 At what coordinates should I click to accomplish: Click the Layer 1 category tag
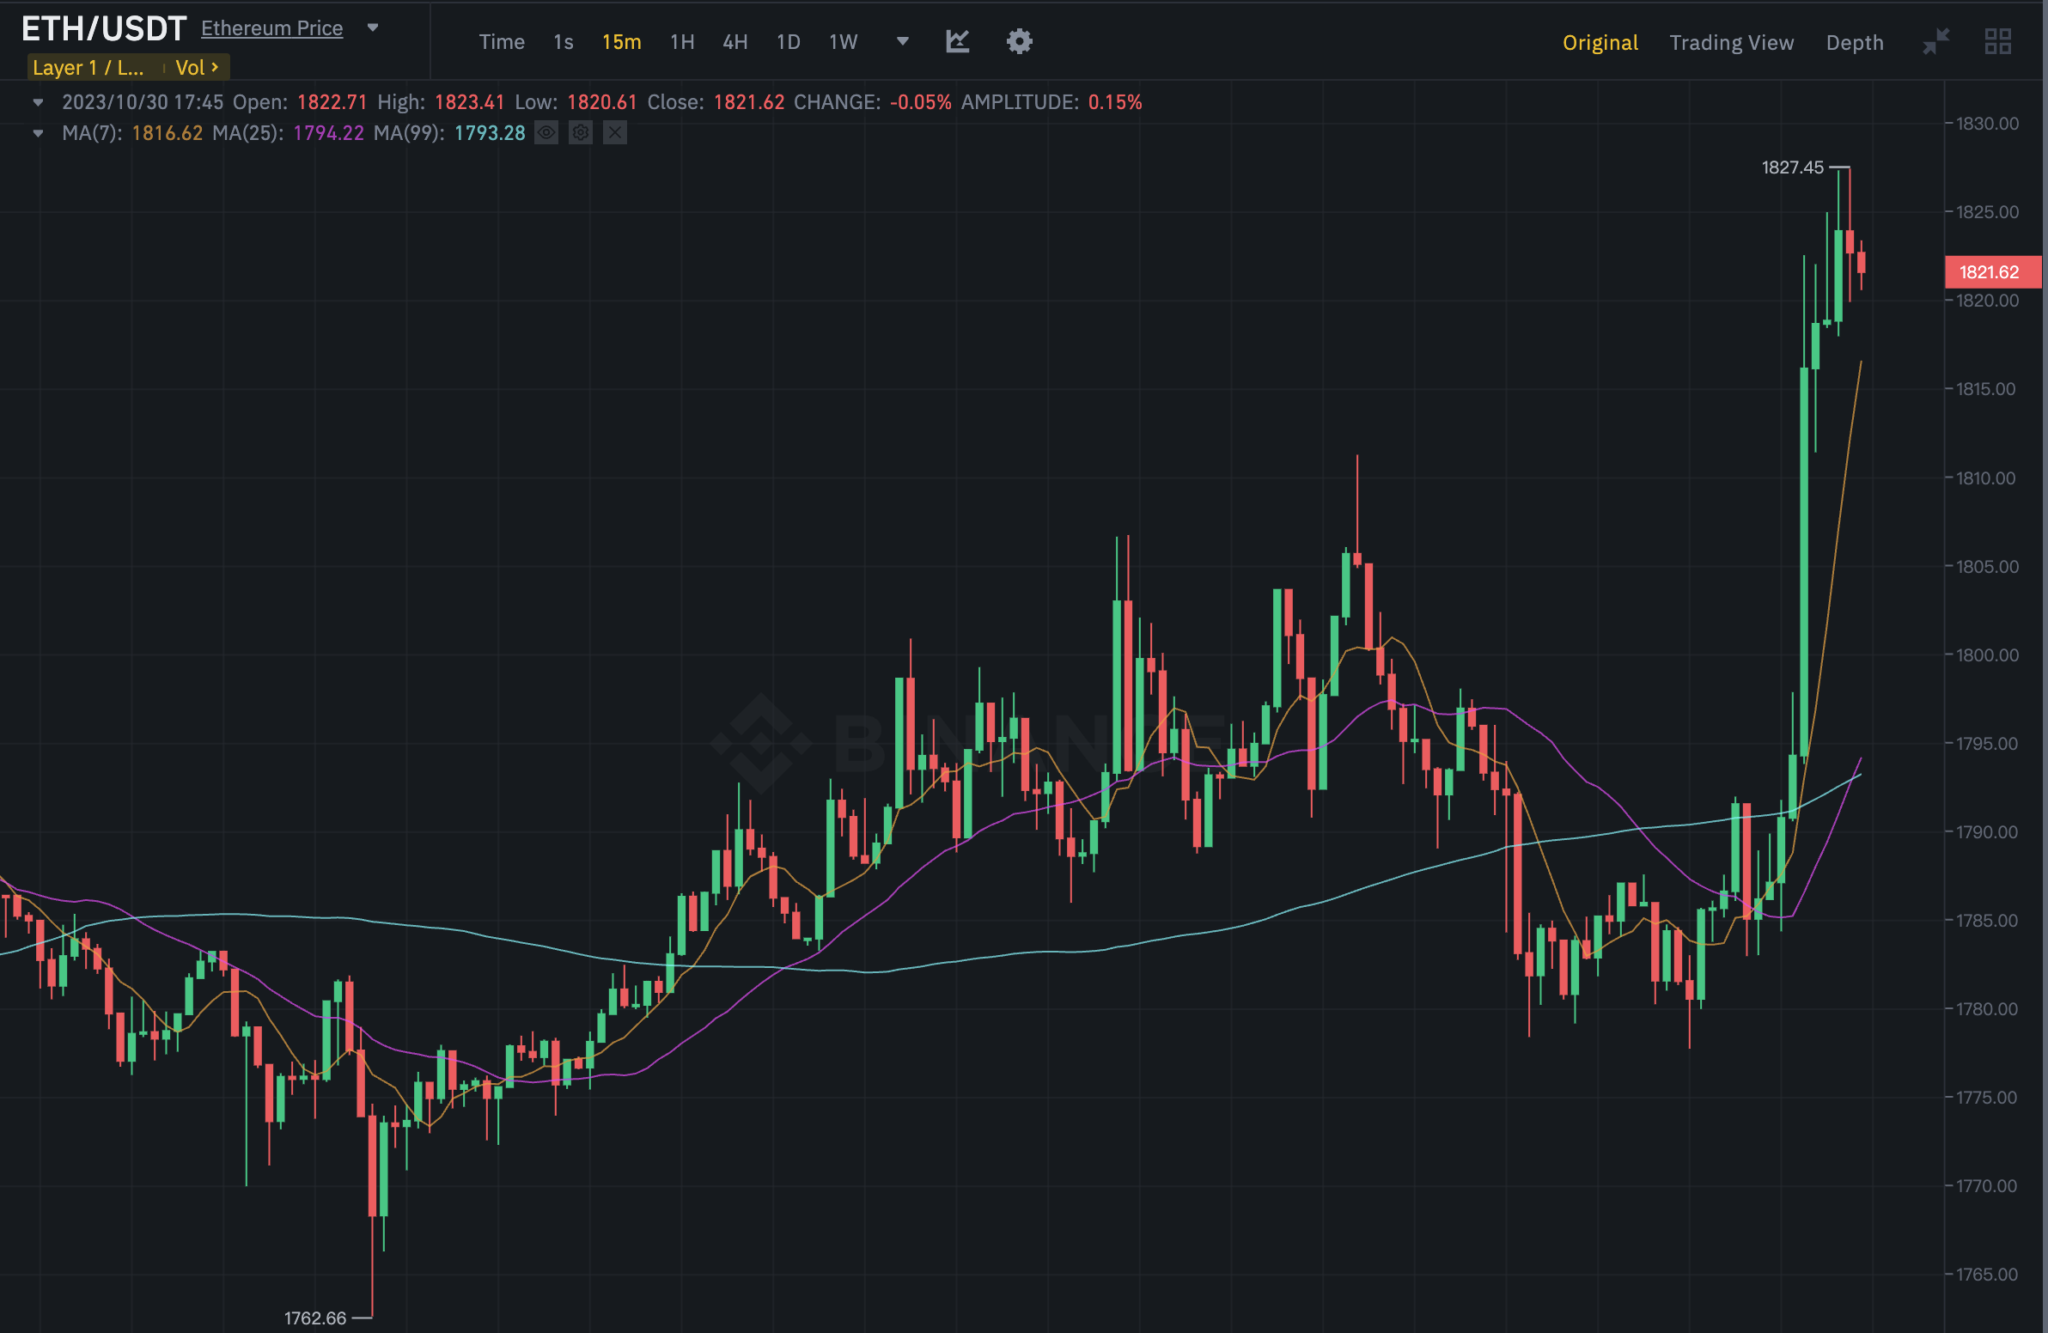(88, 67)
